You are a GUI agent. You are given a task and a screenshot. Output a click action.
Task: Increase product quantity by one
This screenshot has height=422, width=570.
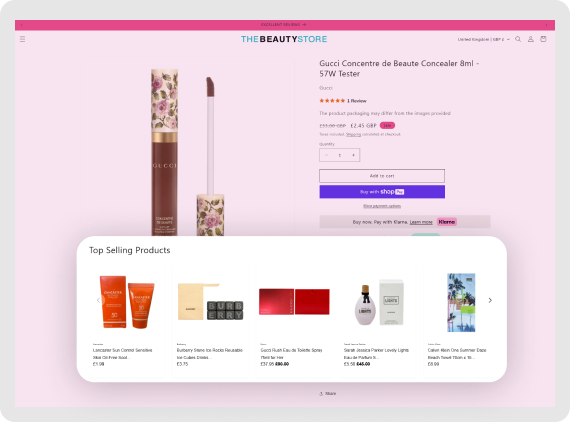pos(353,155)
